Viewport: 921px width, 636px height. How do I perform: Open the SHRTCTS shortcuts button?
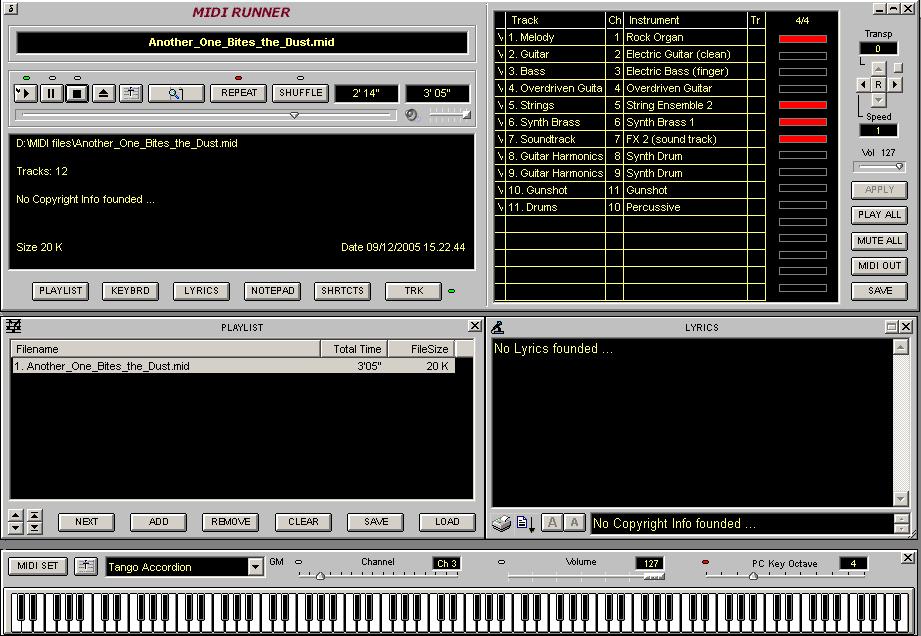(342, 291)
